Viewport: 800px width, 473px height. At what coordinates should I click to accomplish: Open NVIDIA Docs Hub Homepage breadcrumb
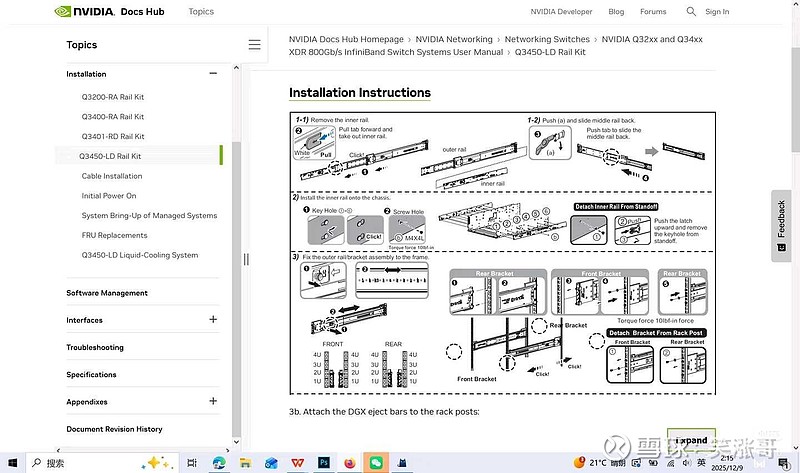click(x=346, y=39)
